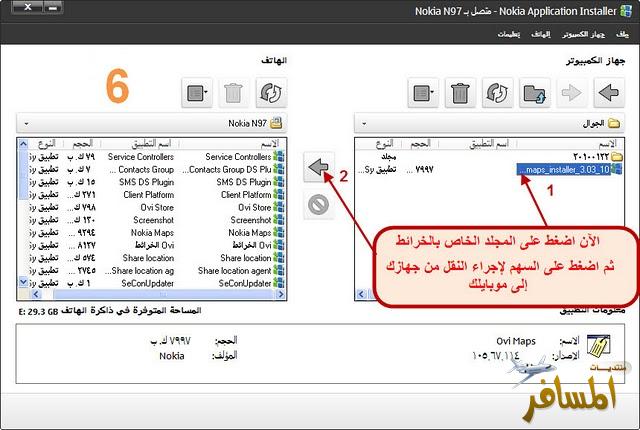Click phone list horizontal scrollbar left arrow
The image size is (640, 430).
(x=36, y=294)
